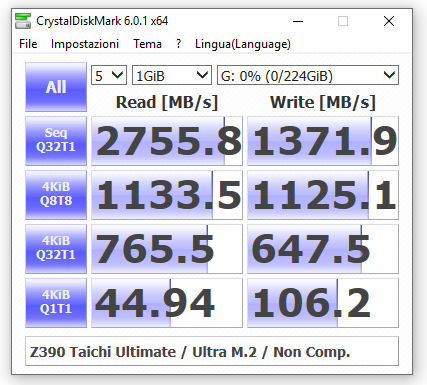Minimize the CrystalDiskMark window
This screenshot has height=385, width=427.
pos(298,21)
